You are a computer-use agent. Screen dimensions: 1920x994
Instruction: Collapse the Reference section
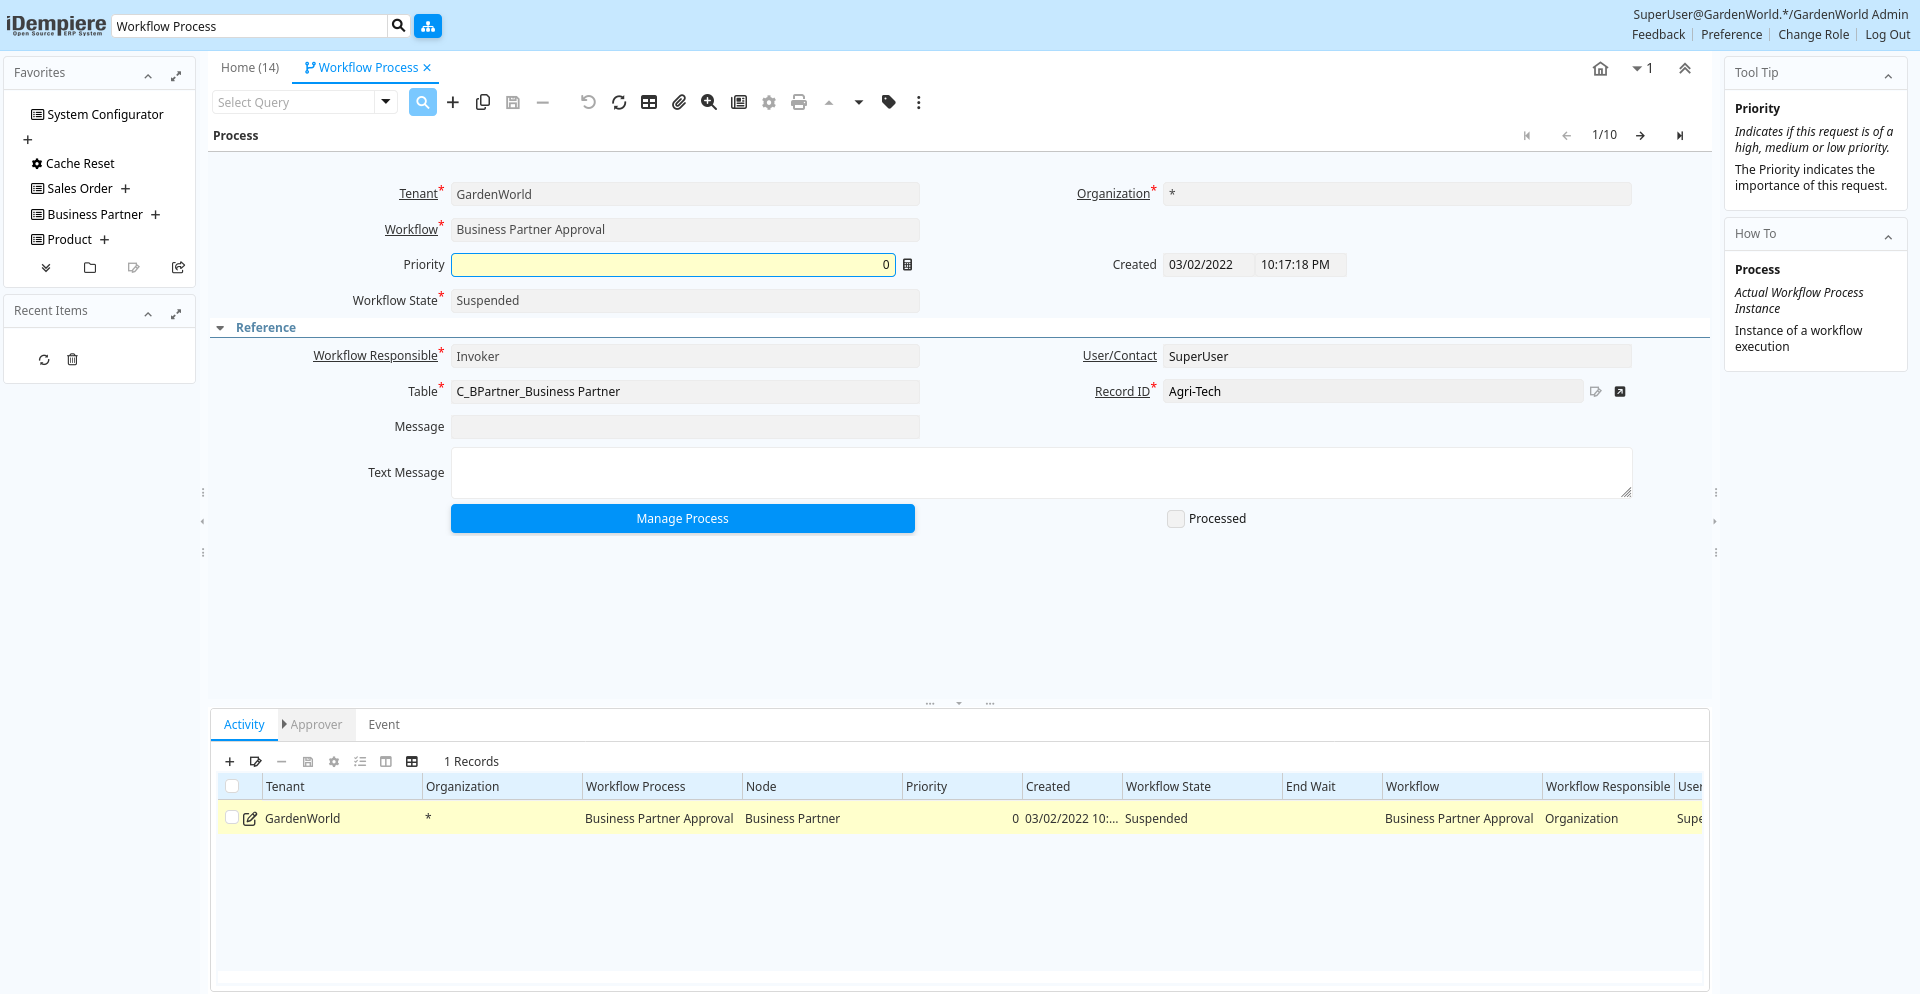(x=220, y=328)
